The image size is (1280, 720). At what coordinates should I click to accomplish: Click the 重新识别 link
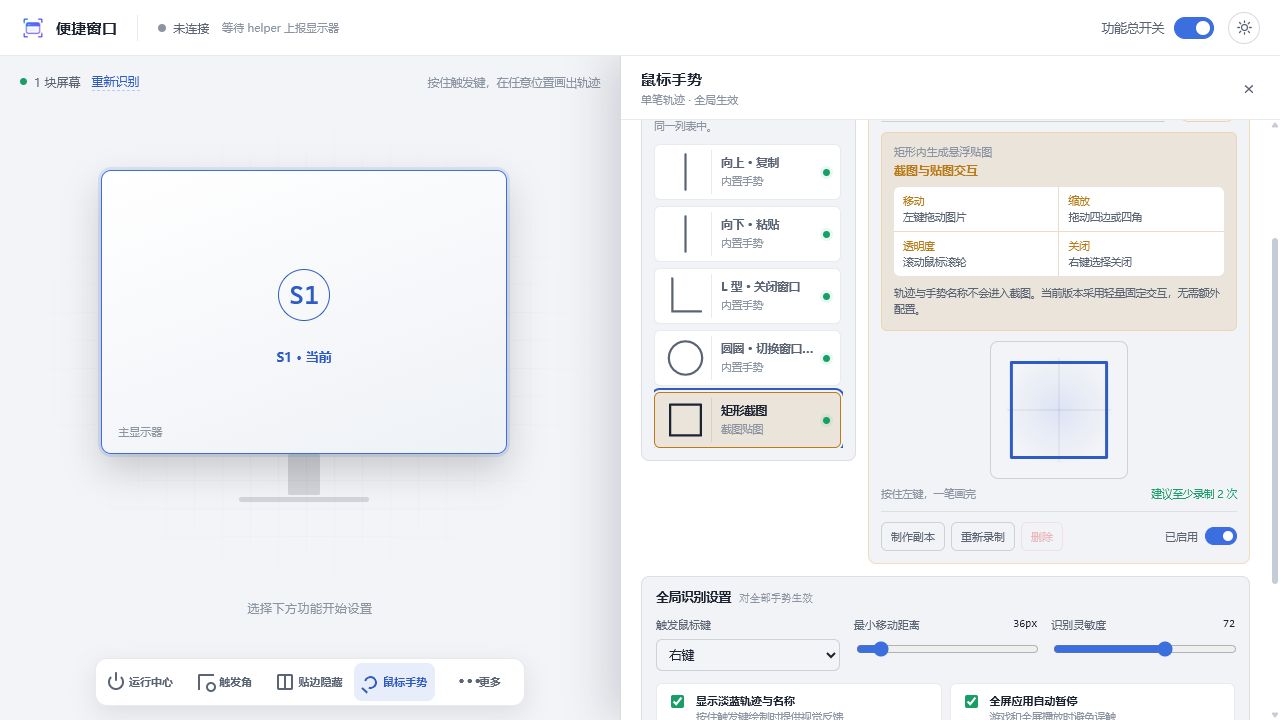pos(115,82)
